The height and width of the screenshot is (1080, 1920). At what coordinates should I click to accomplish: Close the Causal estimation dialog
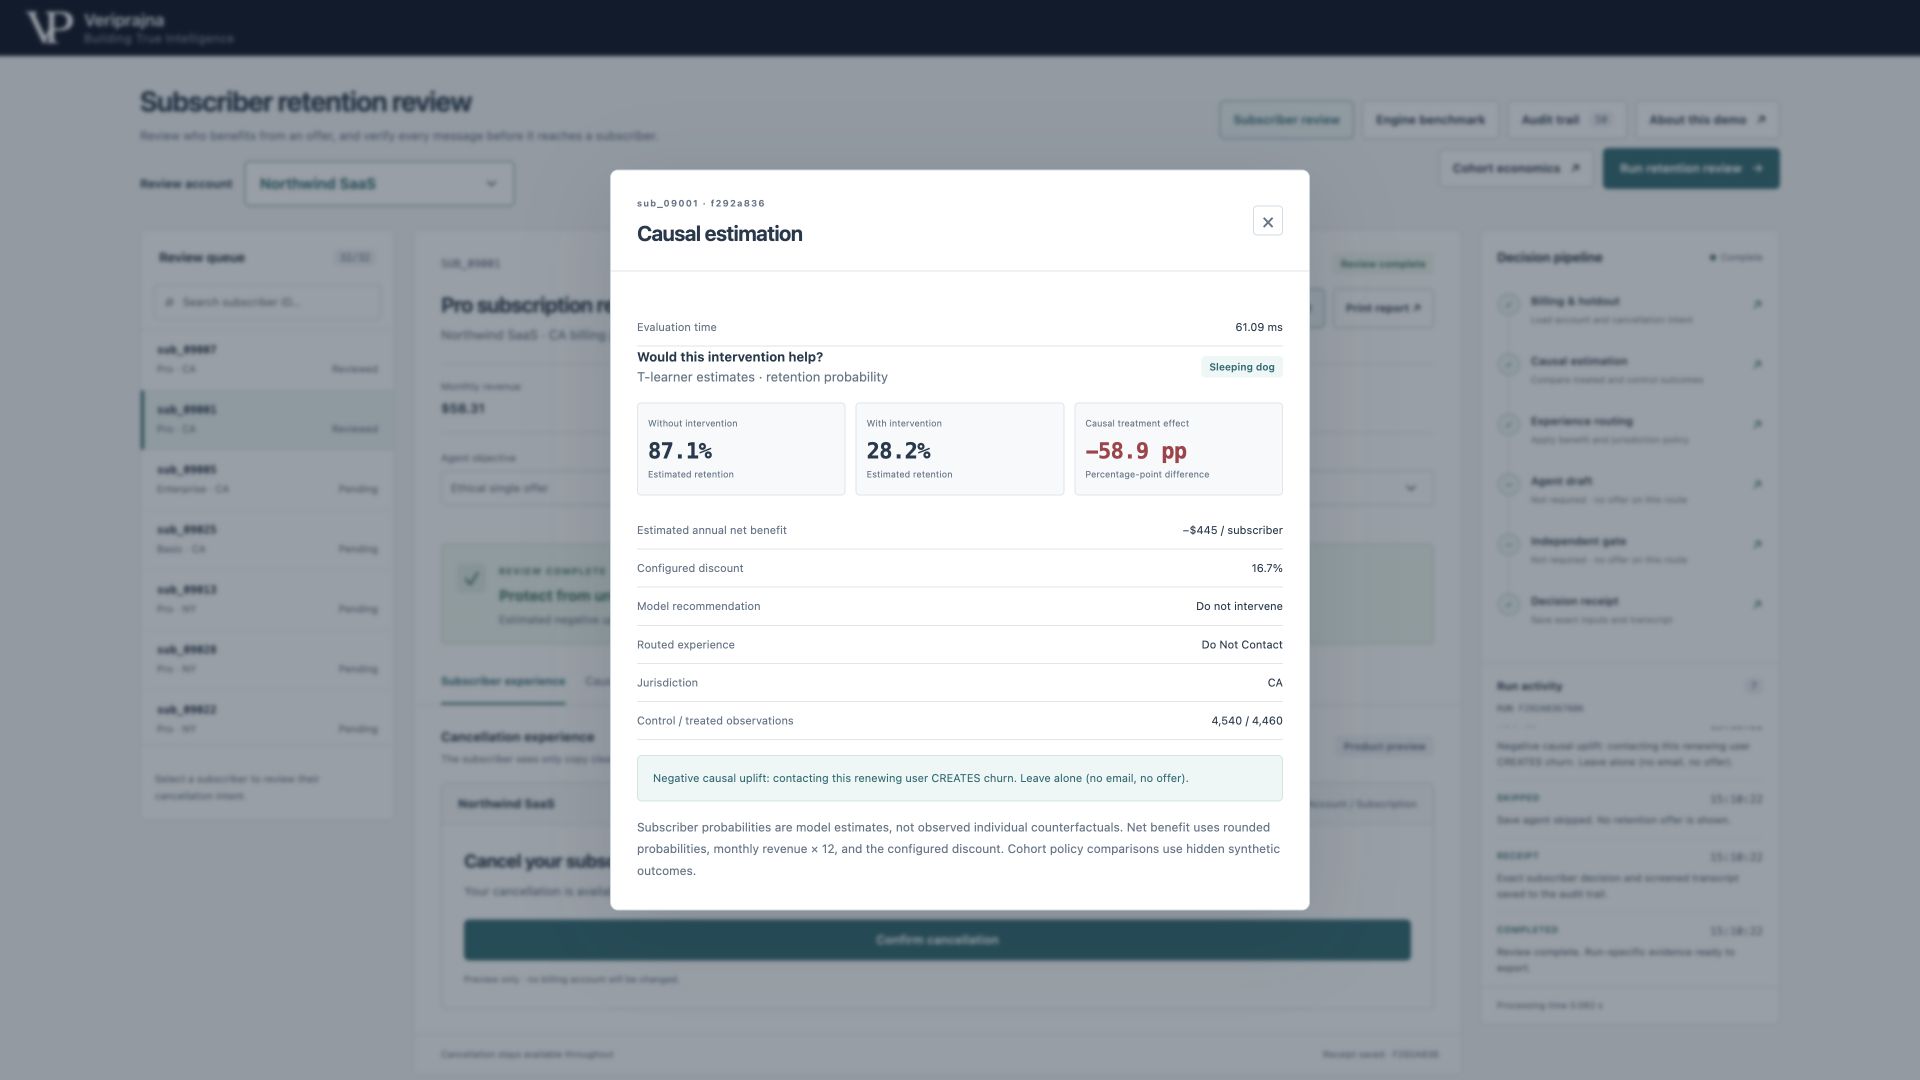pyautogui.click(x=1267, y=222)
